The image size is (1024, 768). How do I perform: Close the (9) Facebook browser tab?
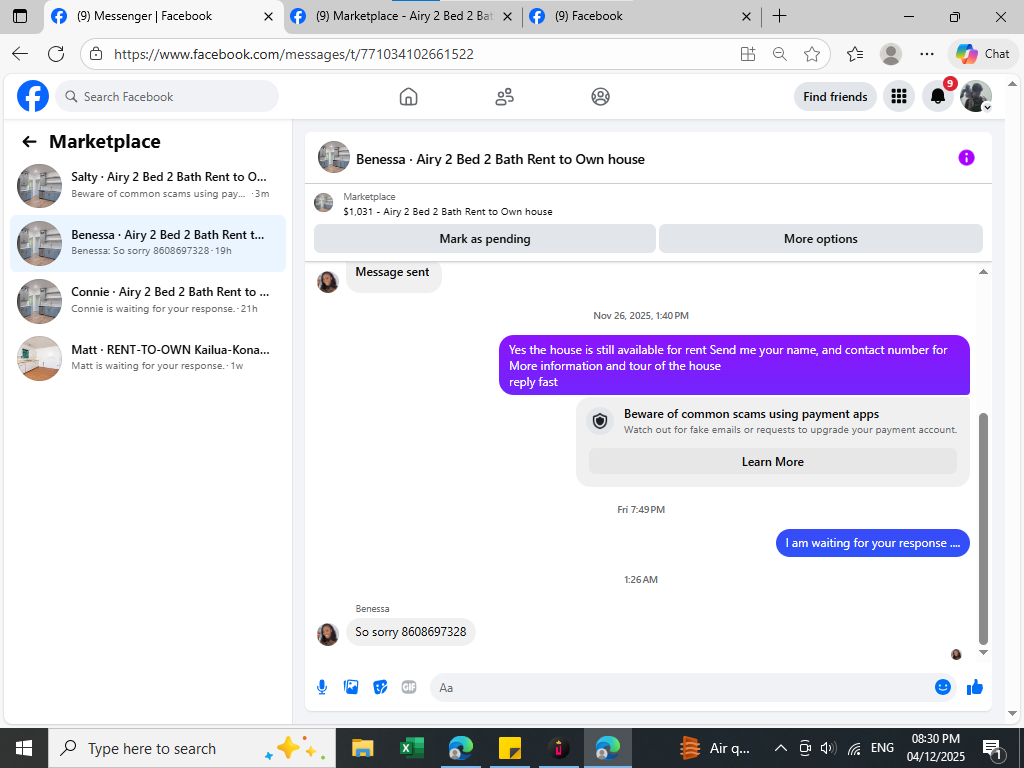(746, 17)
